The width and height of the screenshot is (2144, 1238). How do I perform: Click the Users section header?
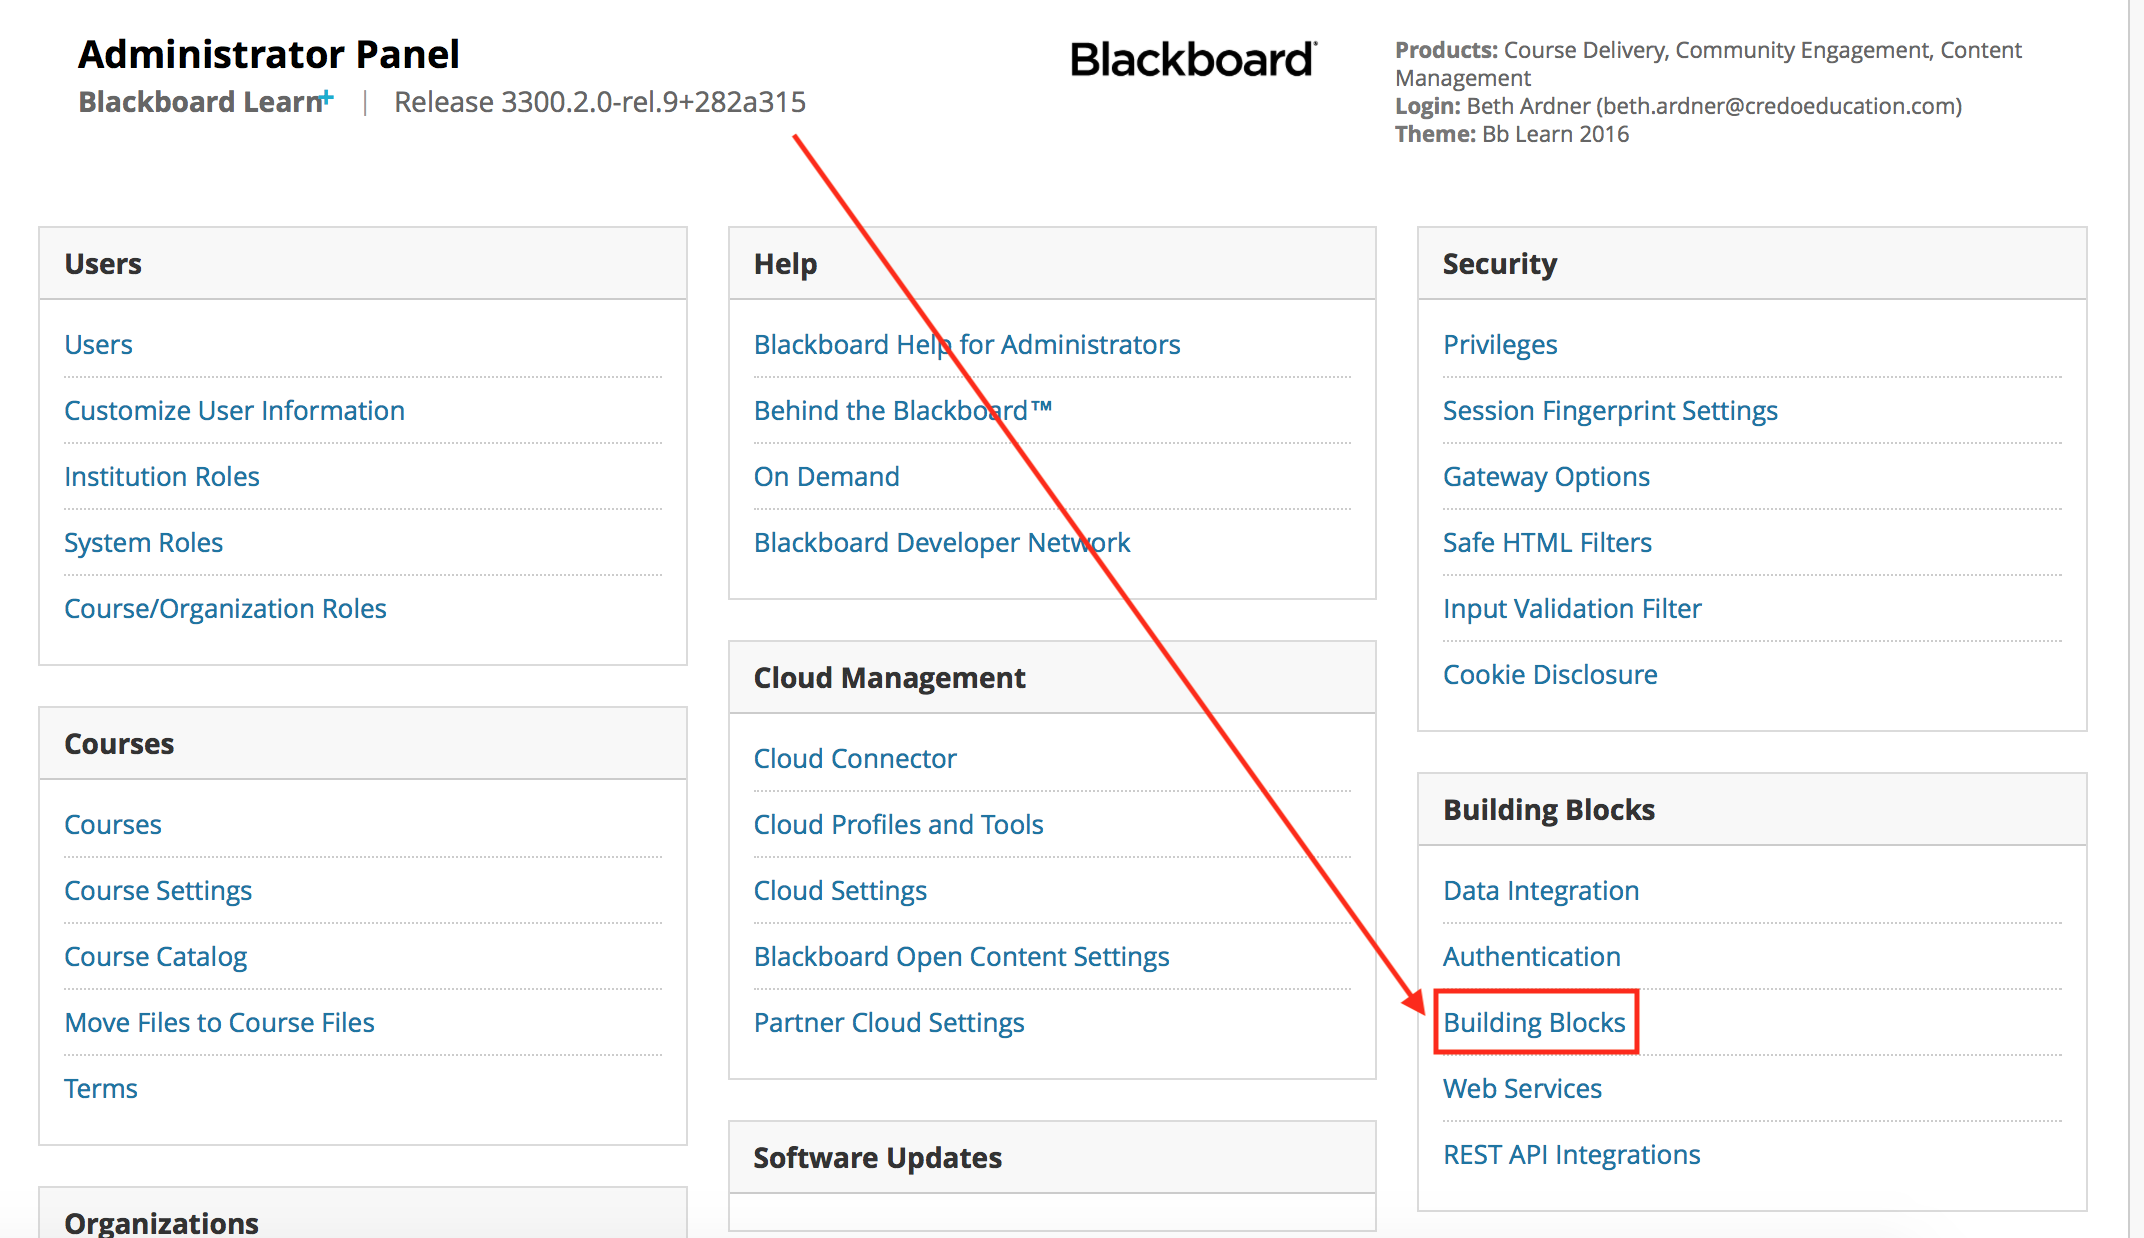click(x=363, y=263)
